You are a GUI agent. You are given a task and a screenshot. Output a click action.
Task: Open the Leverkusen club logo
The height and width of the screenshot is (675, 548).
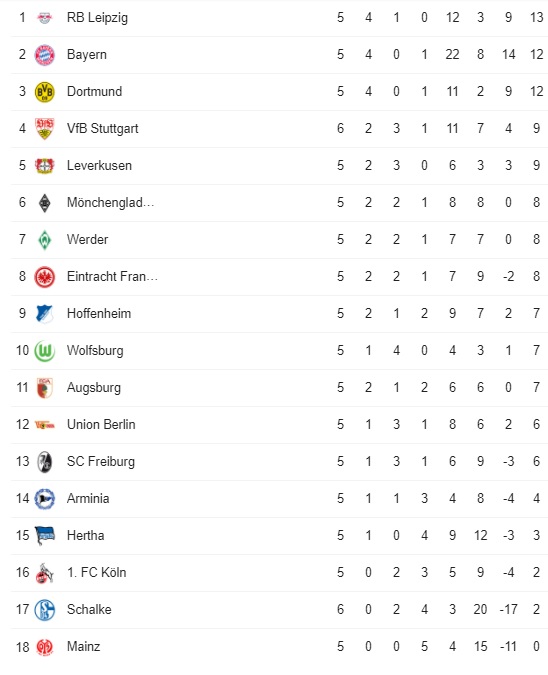(x=44, y=166)
